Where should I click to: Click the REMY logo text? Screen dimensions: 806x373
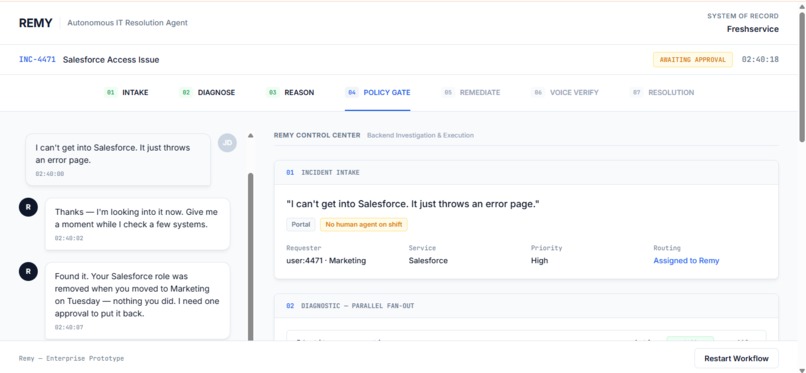pyautogui.click(x=35, y=23)
